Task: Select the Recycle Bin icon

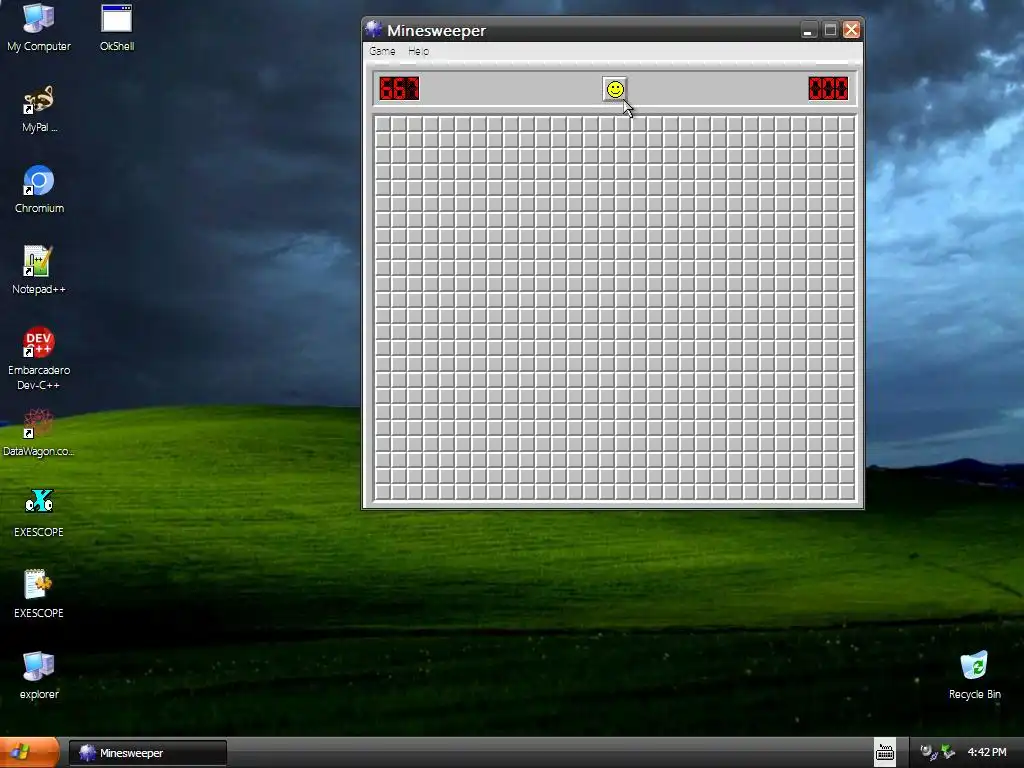Action: [x=974, y=676]
